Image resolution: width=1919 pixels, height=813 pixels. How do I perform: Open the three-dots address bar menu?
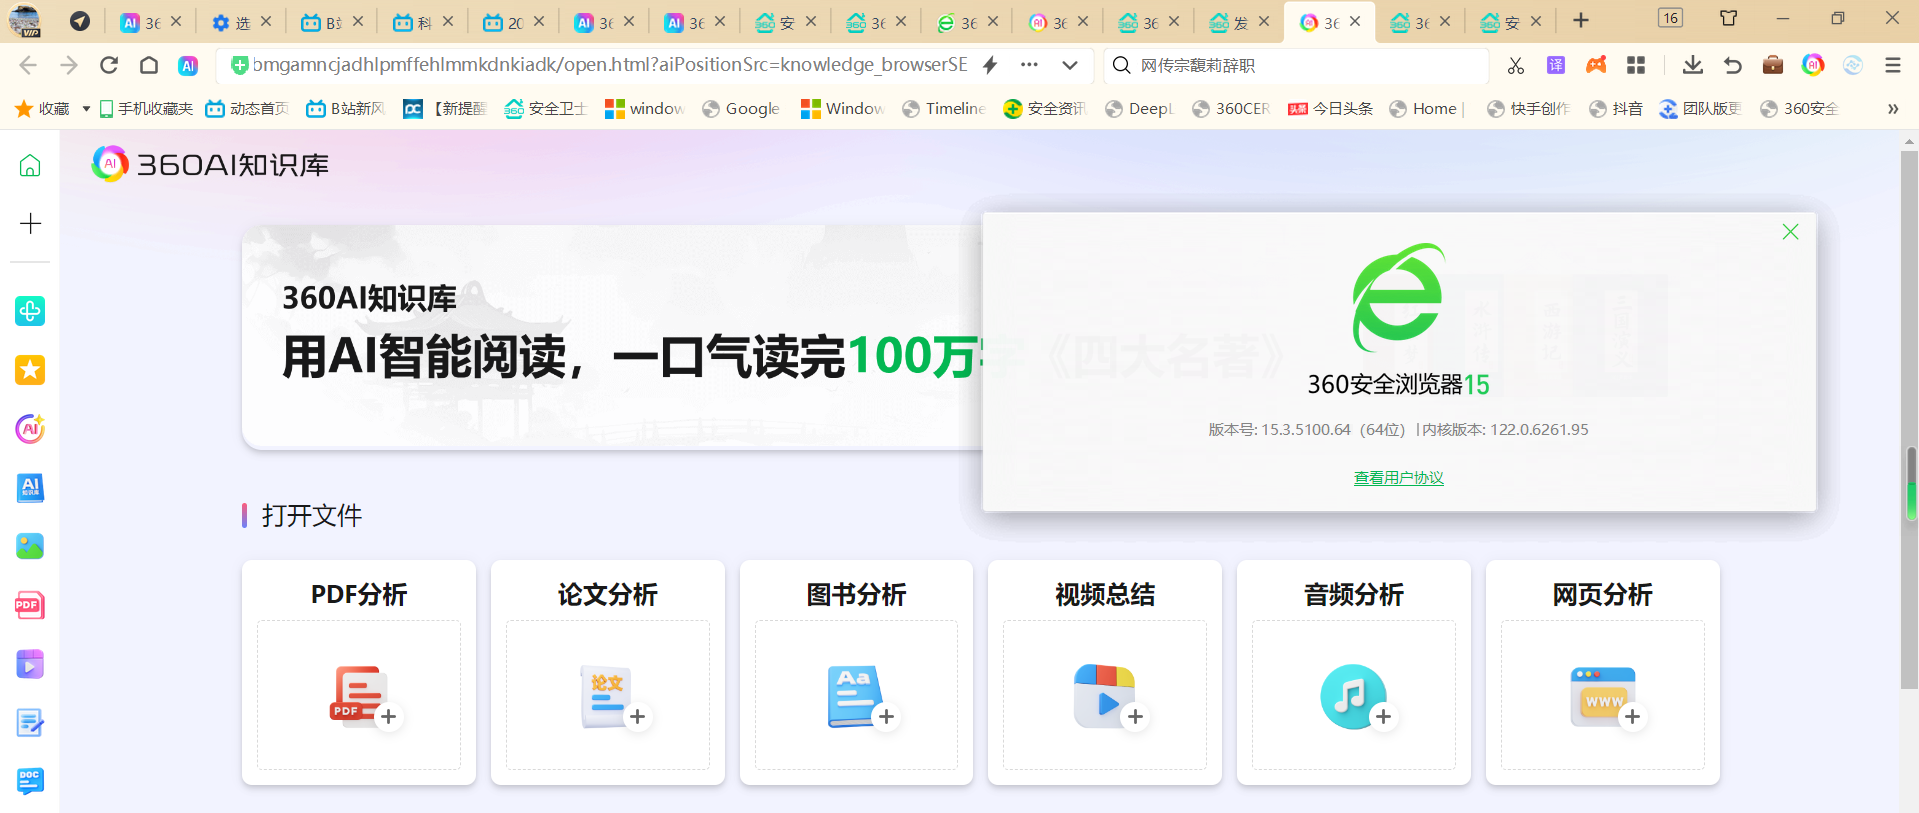point(1029,65)
